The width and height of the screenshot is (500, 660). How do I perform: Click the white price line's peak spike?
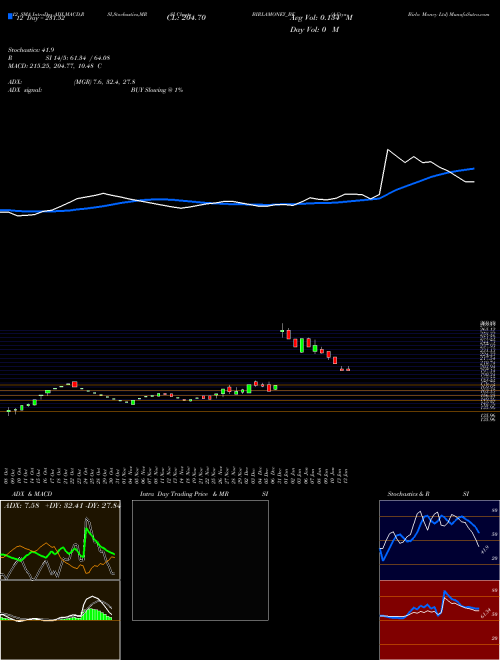tap(388, 150)
